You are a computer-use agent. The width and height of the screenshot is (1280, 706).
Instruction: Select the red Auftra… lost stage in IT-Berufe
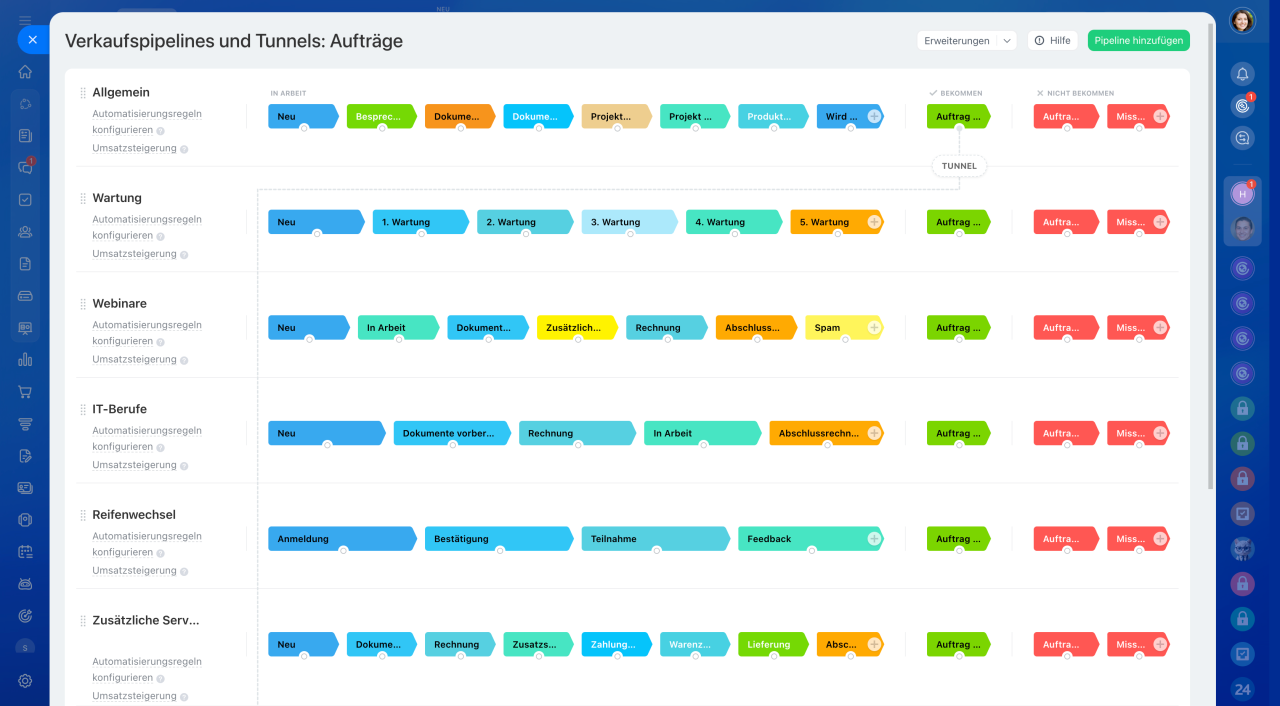point(1066,433)
